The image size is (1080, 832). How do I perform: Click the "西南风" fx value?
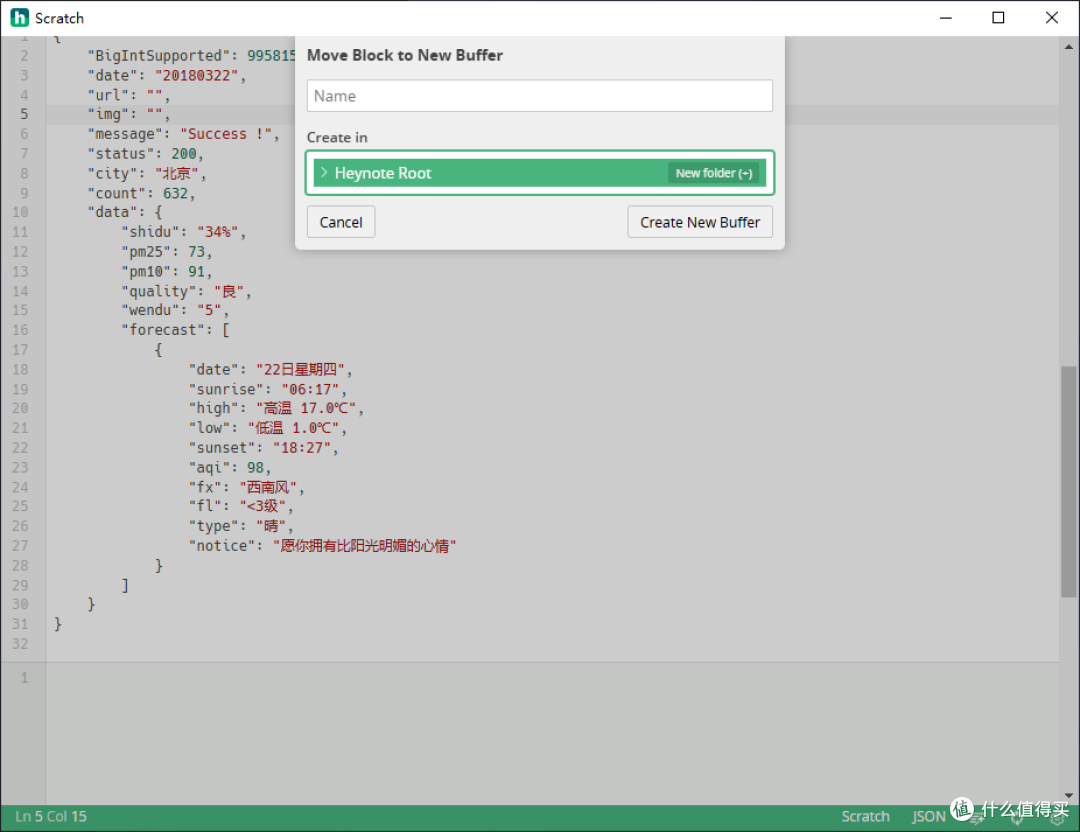(x=268, y=488)
